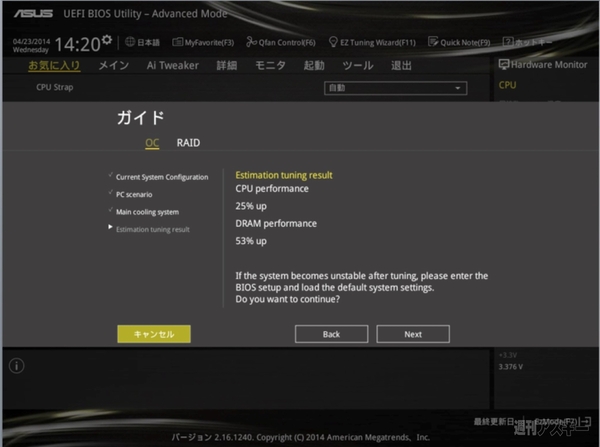
Task: Open the 退出 tab
Action: pyautogui.click(x=401, y=65)
